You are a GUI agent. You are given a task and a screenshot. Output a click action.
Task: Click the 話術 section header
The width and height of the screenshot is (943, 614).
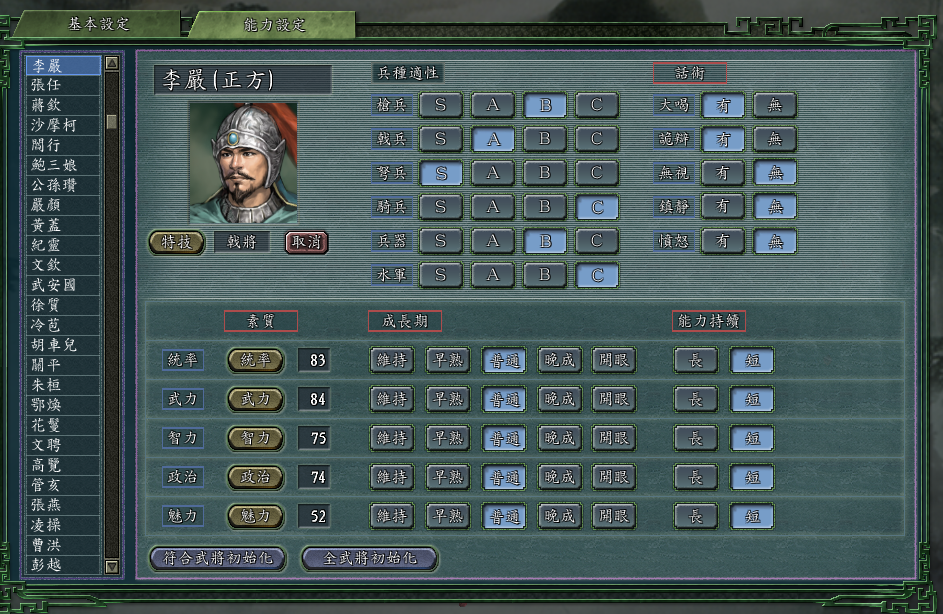click(x=690, y=73)
